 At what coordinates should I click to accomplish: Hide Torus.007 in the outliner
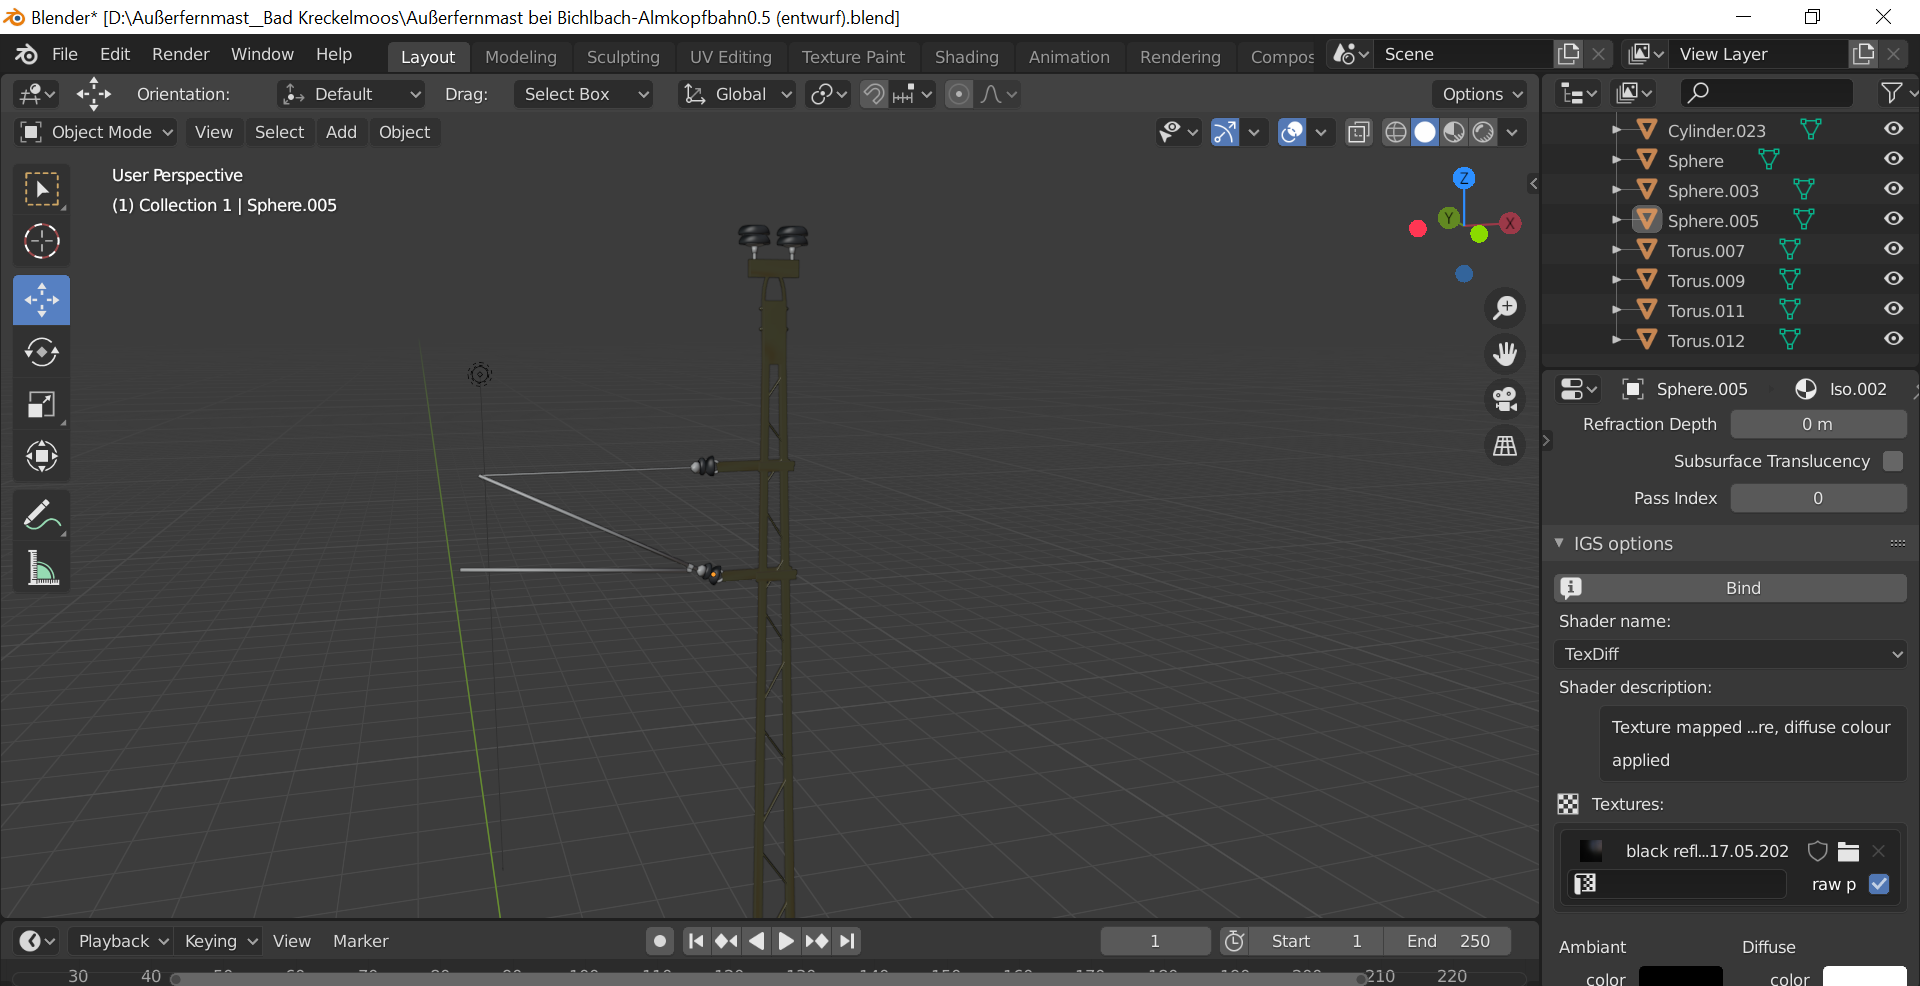[x=1893, y=250]
